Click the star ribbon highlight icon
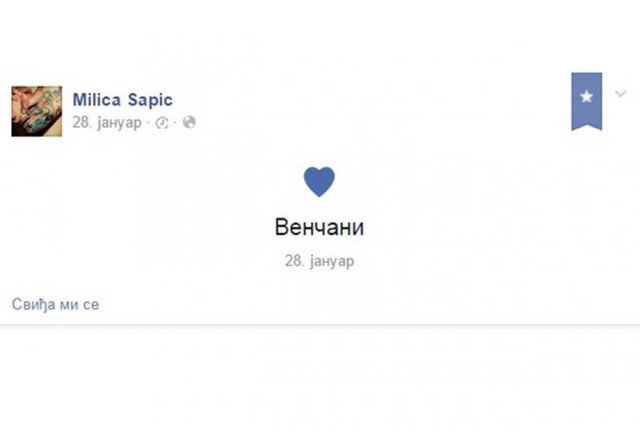 pos(587,99)
